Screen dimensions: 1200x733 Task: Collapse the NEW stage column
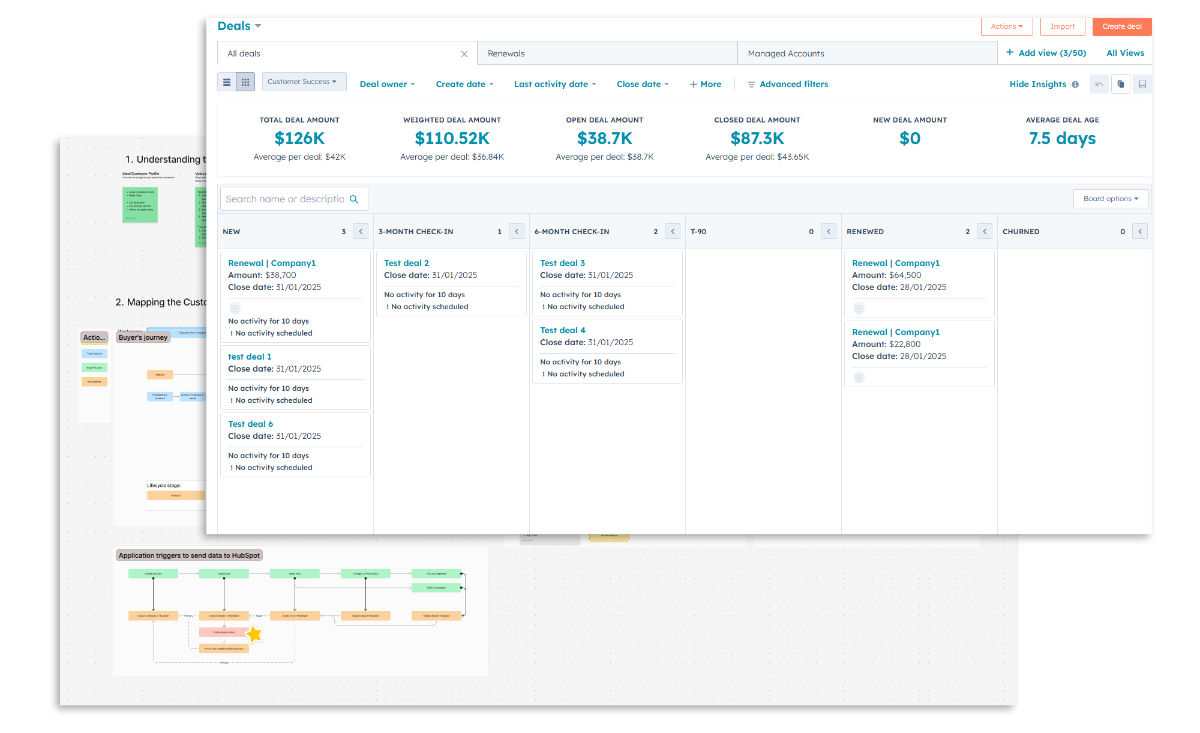(x=361, y=231)
